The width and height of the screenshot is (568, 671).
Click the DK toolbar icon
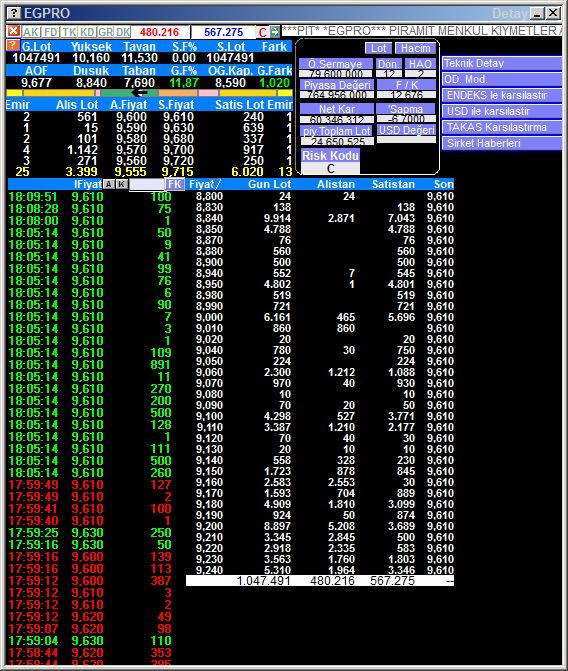coord(123,32)
